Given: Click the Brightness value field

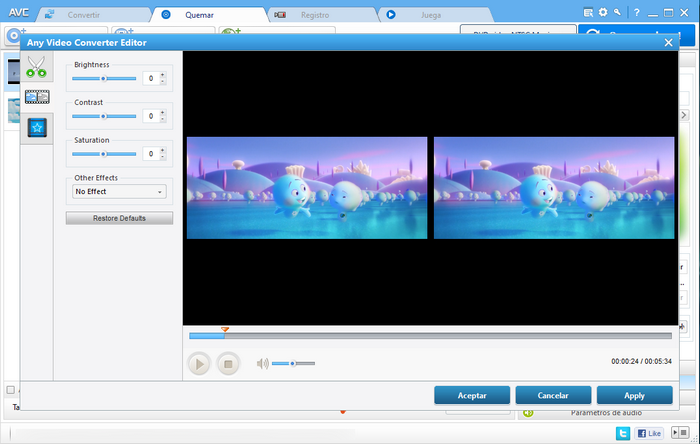Looking at the screenshot, I should (151, 79).
